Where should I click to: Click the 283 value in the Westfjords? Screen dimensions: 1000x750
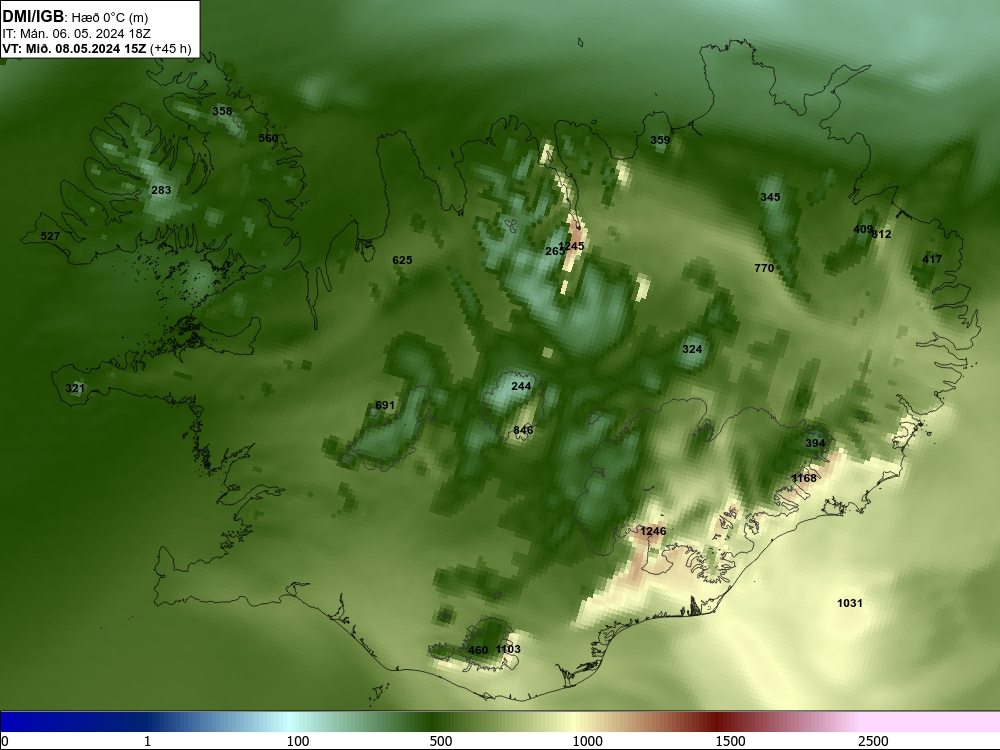pyautogui.click(x=161, y=190)
